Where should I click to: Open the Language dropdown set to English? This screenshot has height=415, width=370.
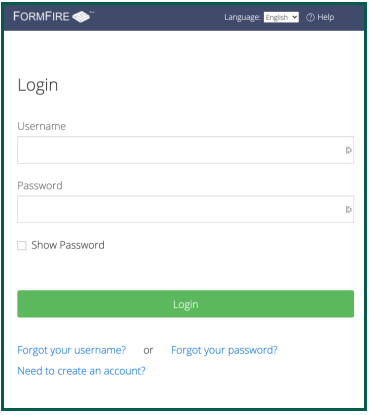pyautogui.click(x=281, y=17)
